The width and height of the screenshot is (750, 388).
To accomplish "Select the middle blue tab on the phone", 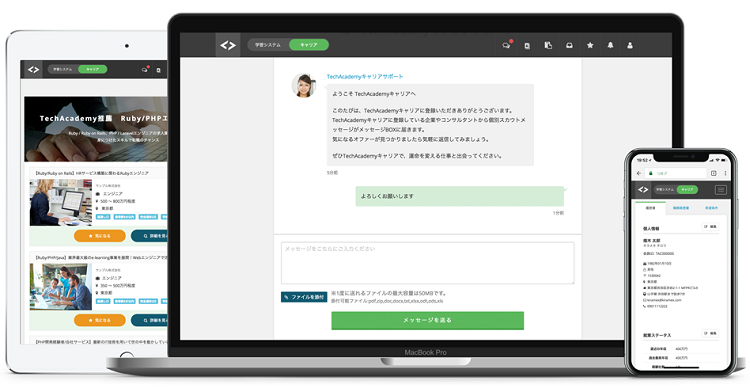I will click(681, 208).
